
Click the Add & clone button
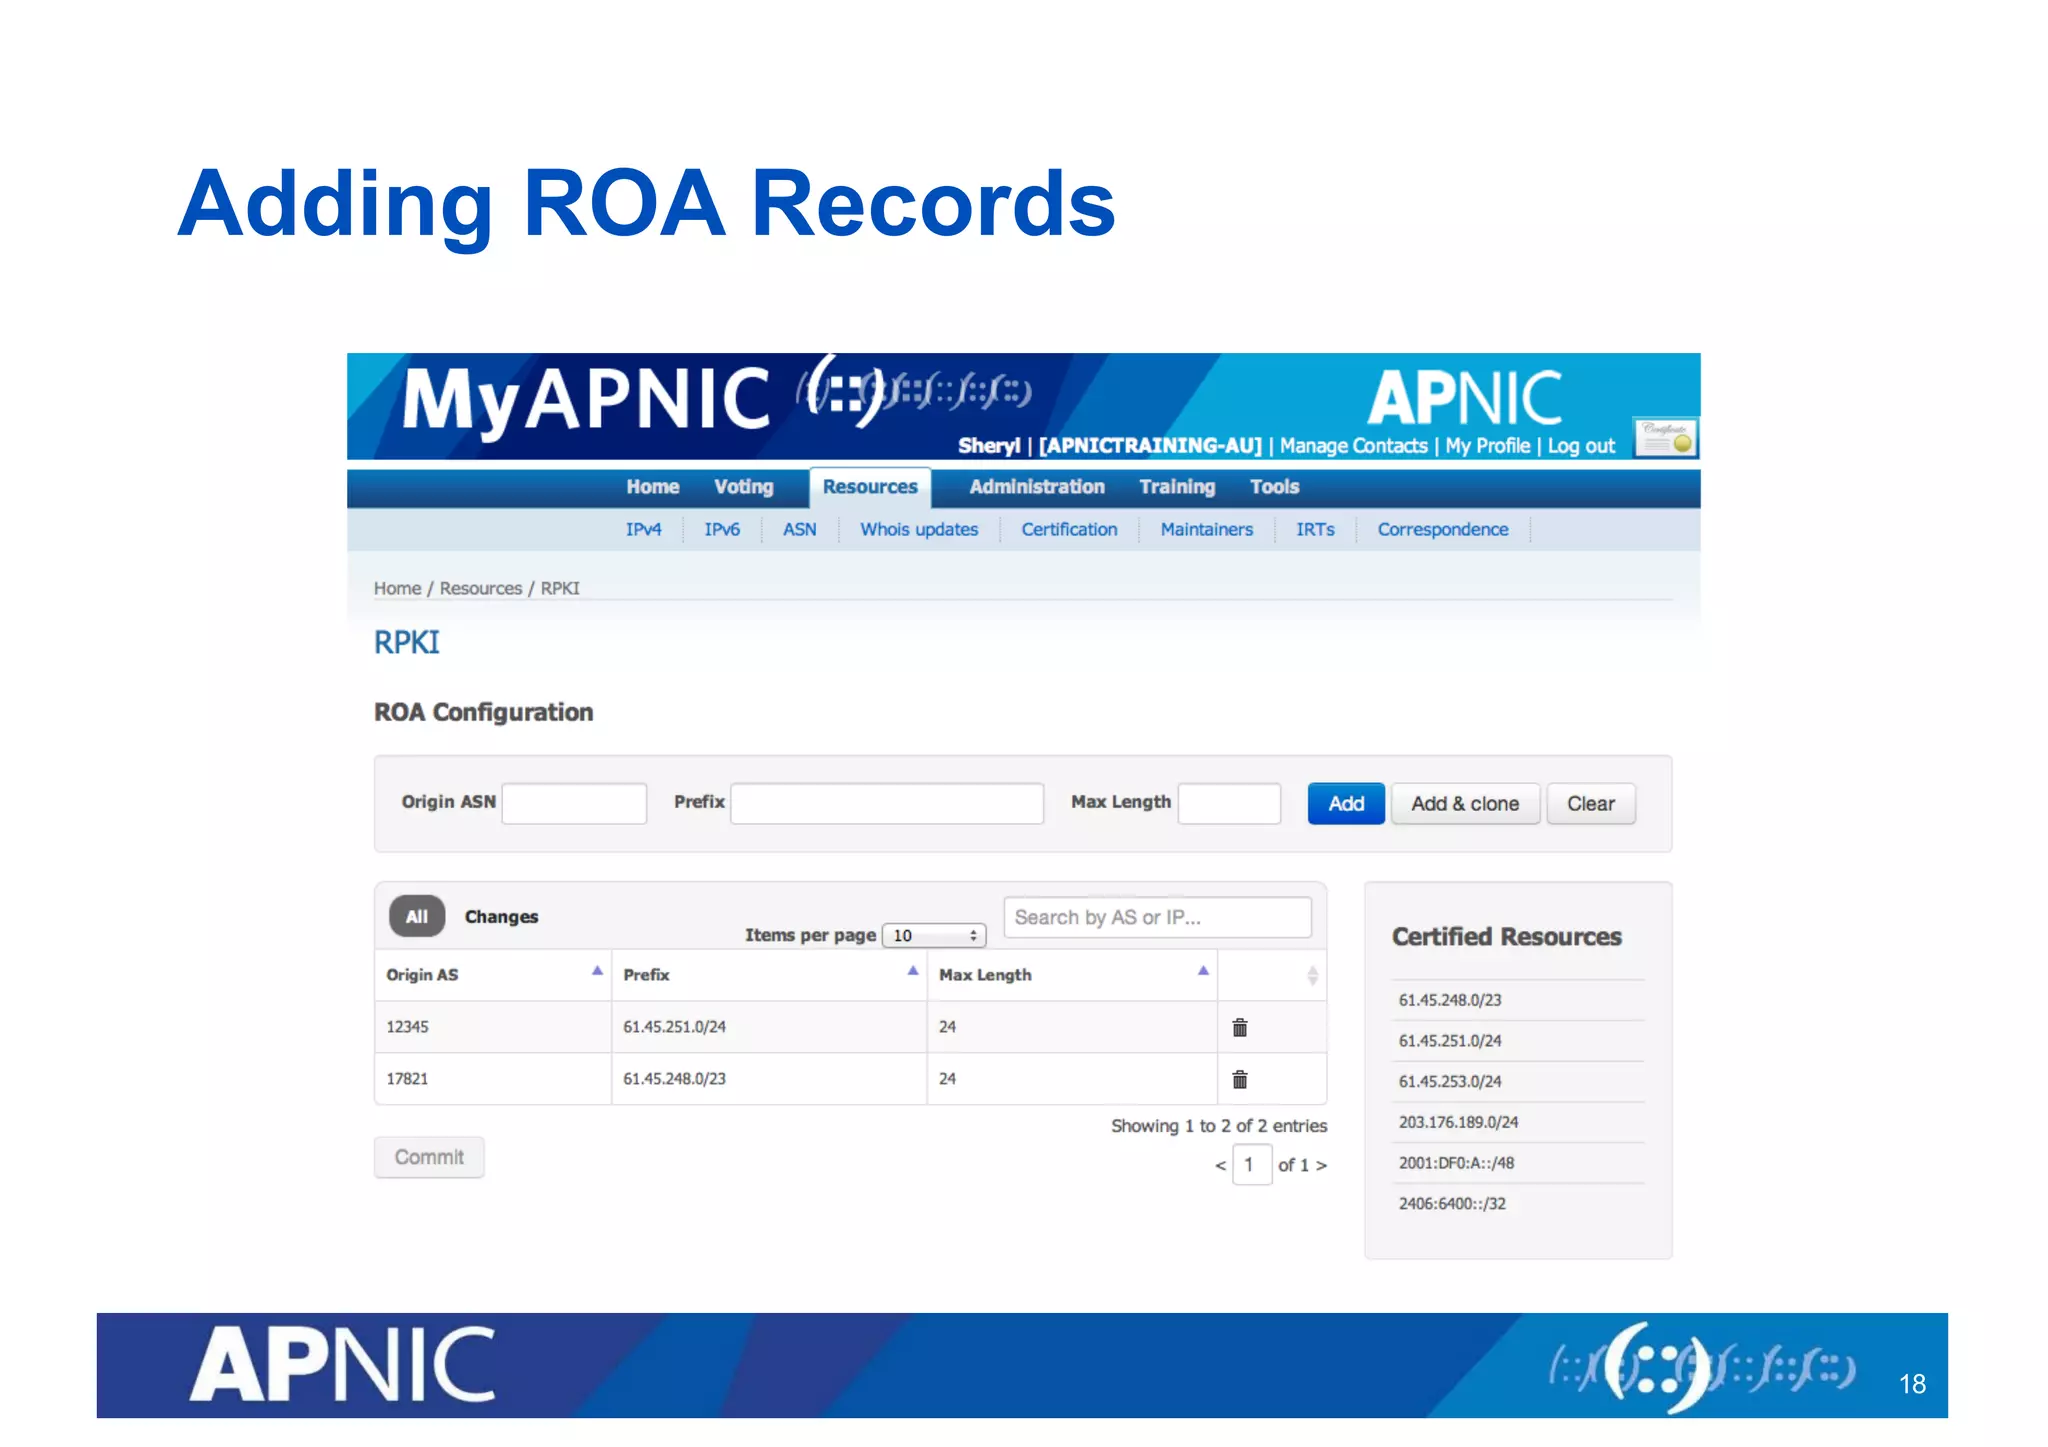click(1464, 804)
